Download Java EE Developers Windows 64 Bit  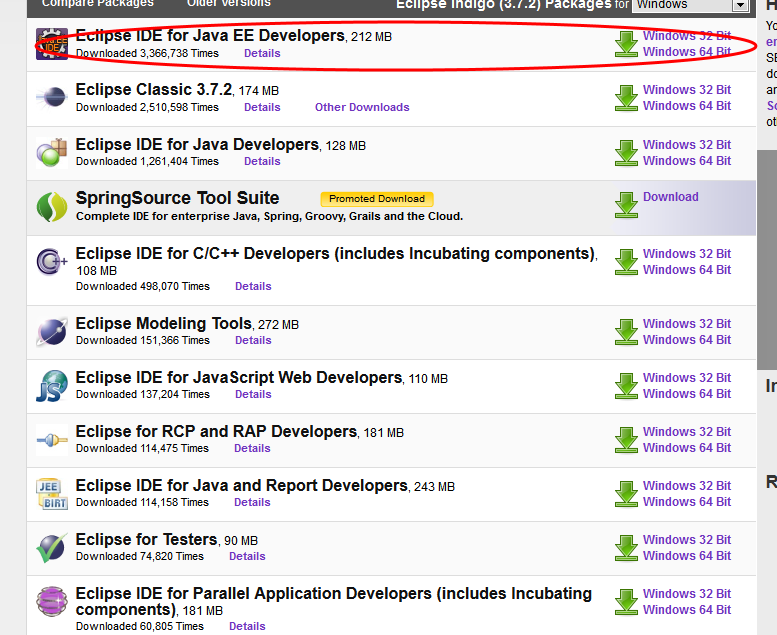tap(687, 52)
